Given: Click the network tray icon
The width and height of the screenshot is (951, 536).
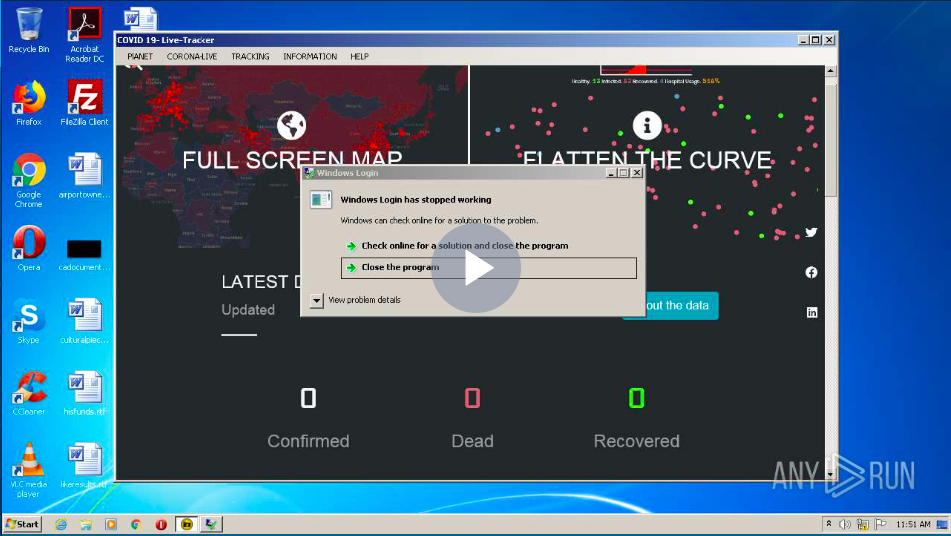Looking at the screenshot, I should point(862,524).
